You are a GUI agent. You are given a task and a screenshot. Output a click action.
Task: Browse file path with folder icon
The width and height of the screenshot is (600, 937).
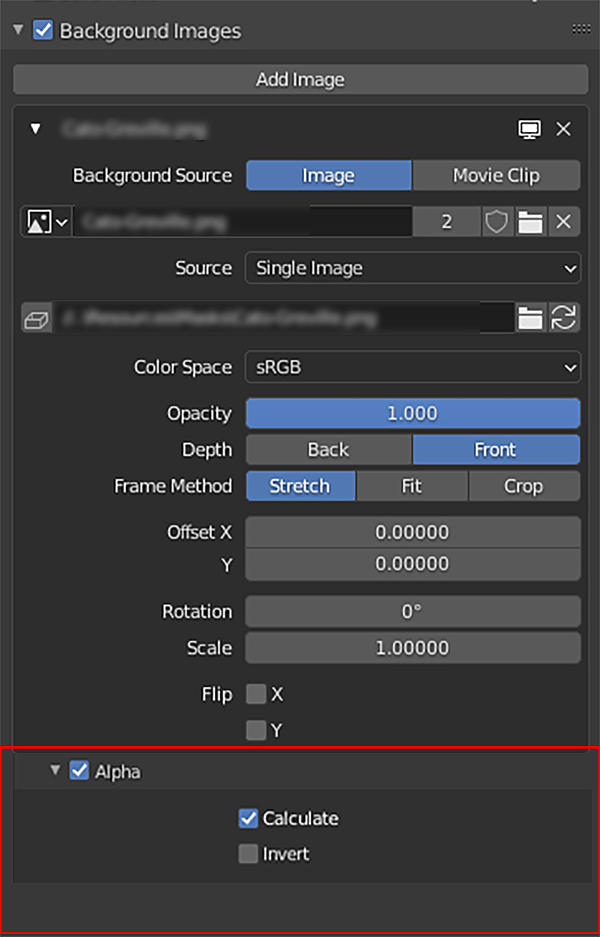tap(530, 318)
